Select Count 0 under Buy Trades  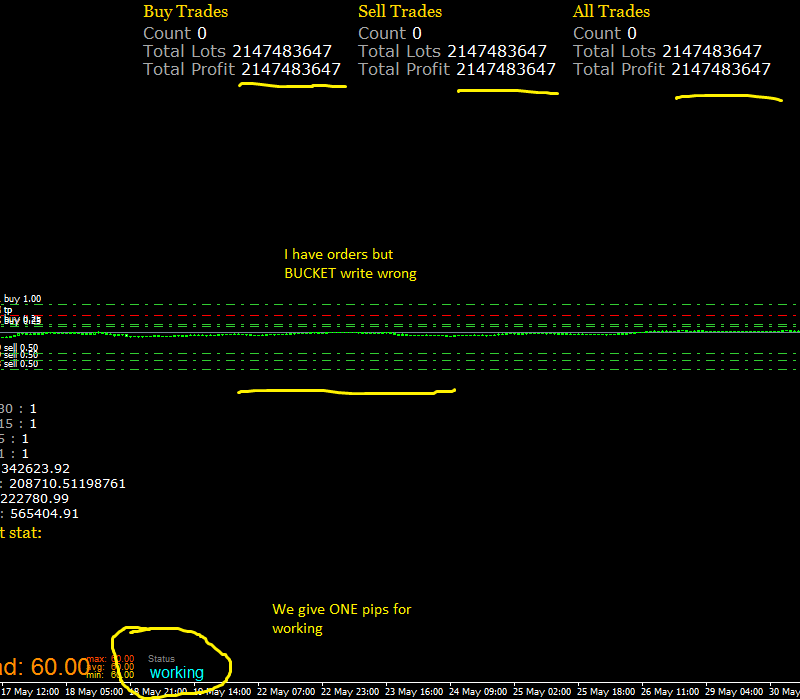[x=175, y=33]
